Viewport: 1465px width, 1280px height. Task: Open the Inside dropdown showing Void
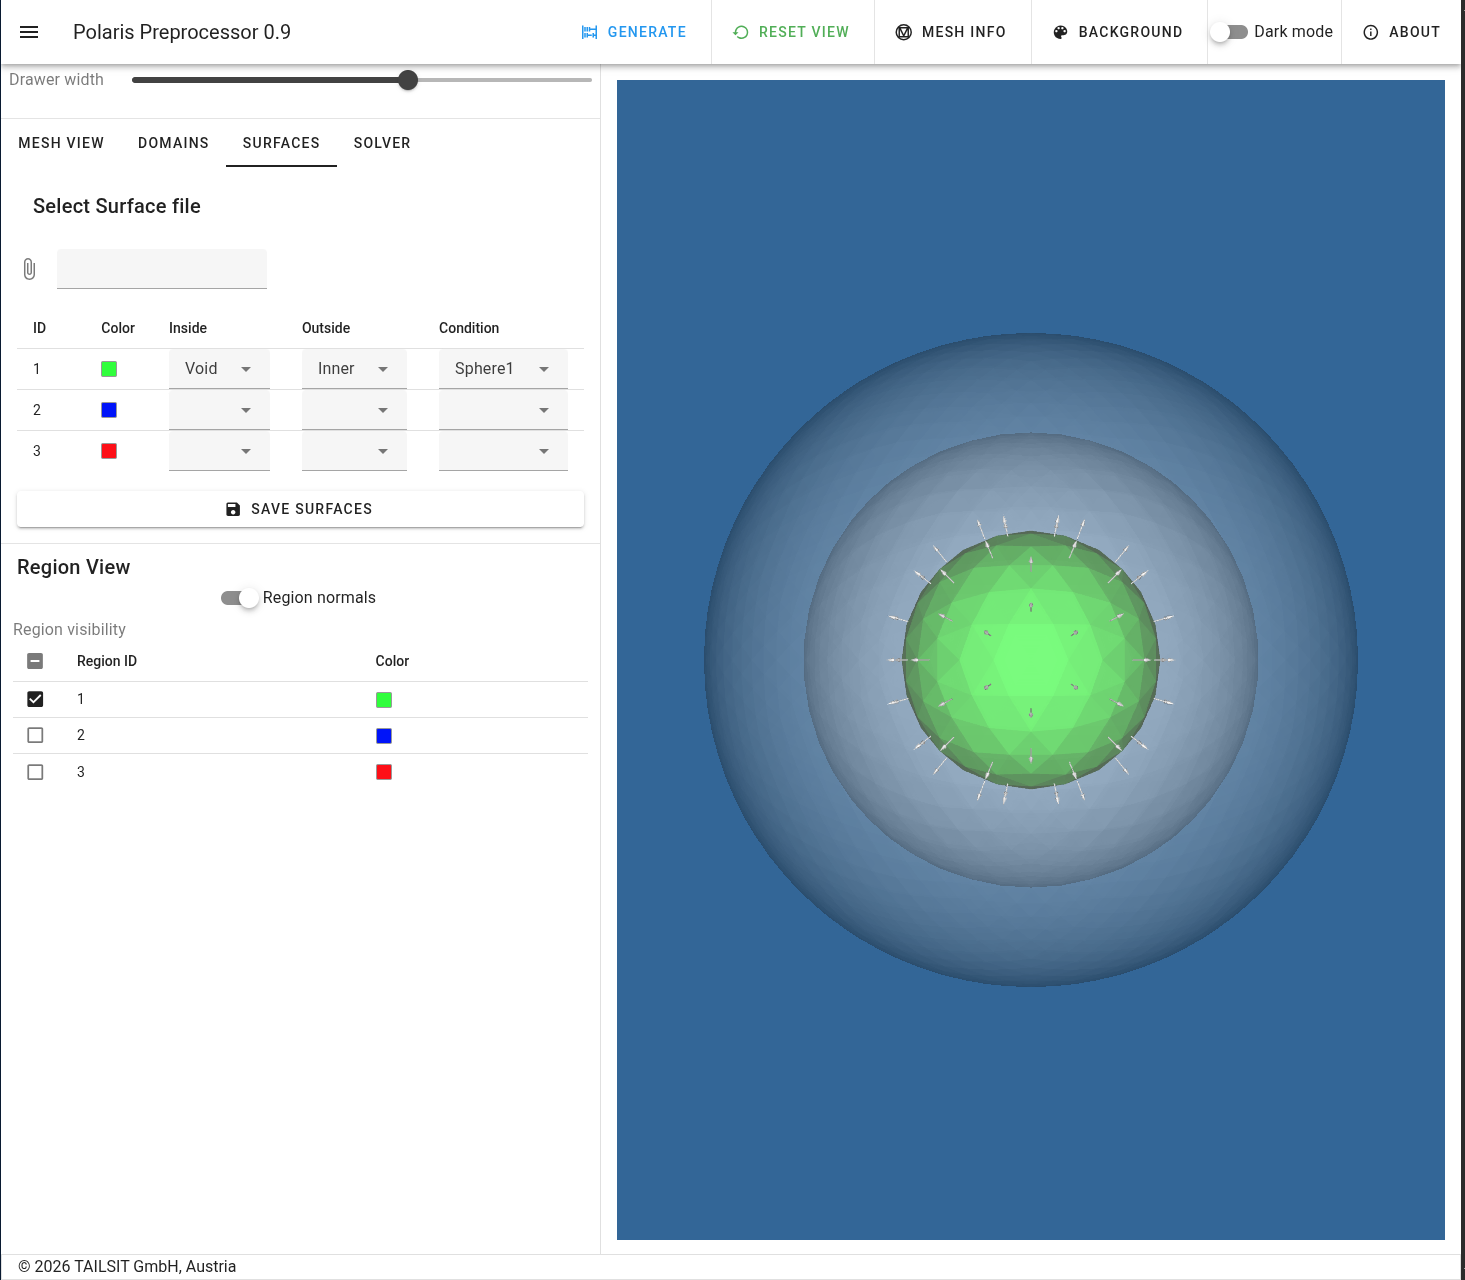click(219, 369)
